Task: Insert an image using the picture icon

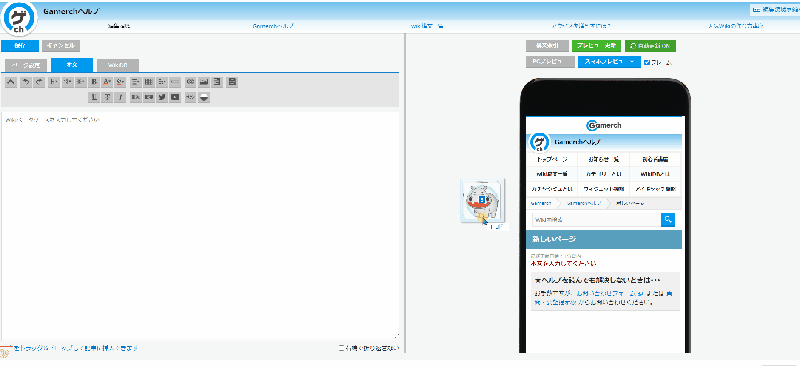Action: pyautogui.click(x=204, y=82)
